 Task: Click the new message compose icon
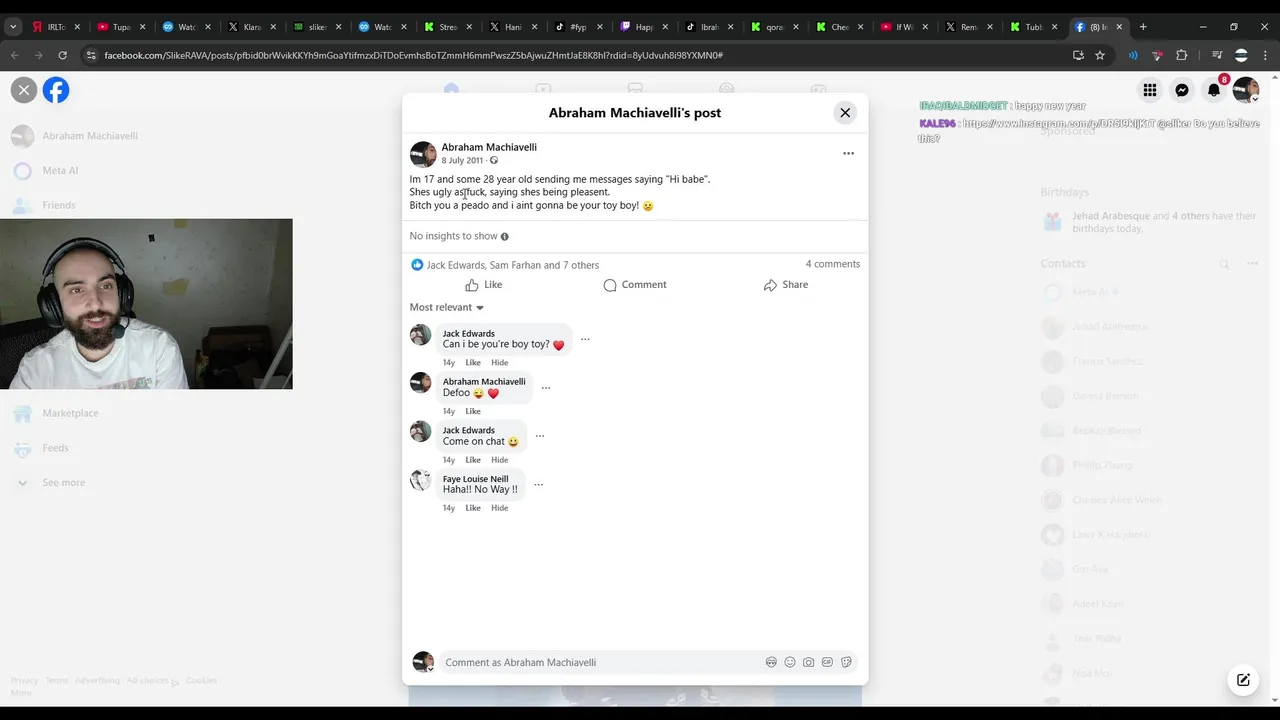(1243, 680)
